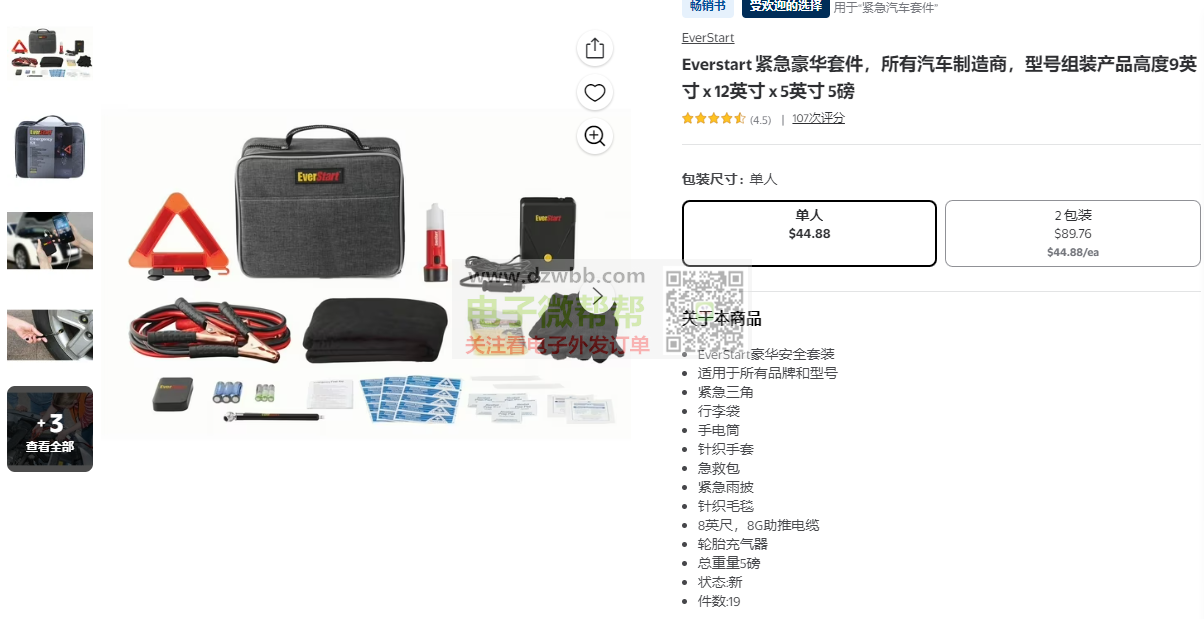Open +3 查看全部 image gallery

coord(50,429)
